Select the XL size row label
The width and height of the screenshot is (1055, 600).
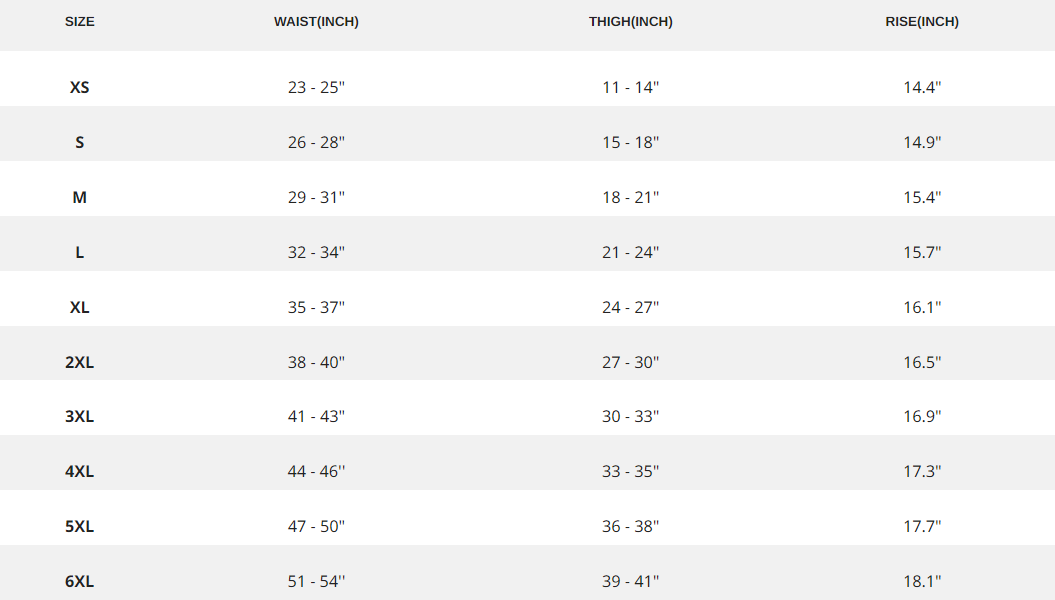[x=80, y=307]
